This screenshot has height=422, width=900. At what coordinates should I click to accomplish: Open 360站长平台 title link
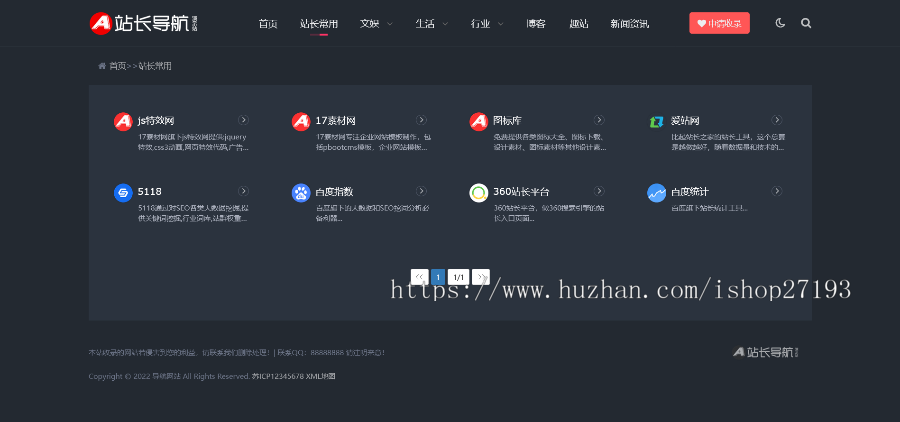[x=521, y=192]
